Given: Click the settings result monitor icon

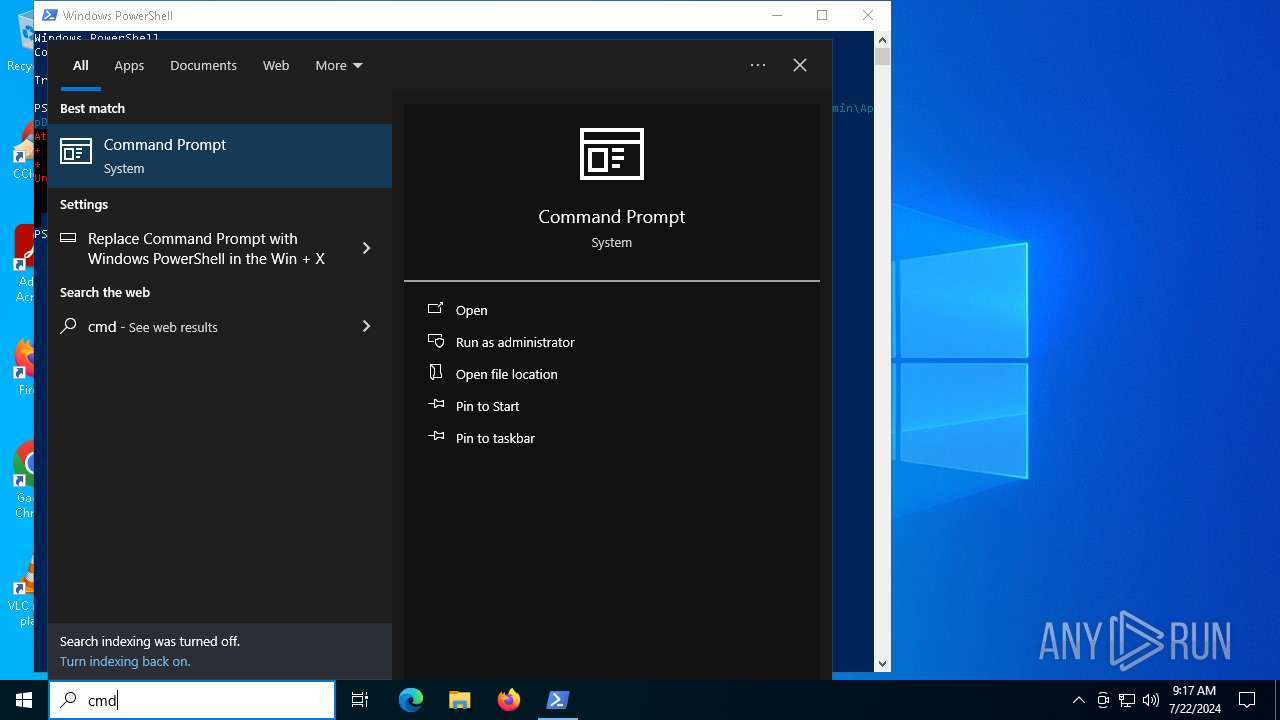Looking at the screenshot, I should coord(68,238).
